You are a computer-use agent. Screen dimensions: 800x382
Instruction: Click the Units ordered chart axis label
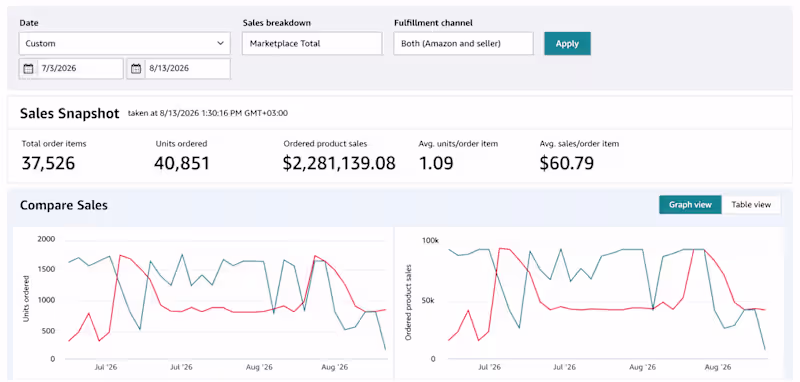(x=27, y=298)
